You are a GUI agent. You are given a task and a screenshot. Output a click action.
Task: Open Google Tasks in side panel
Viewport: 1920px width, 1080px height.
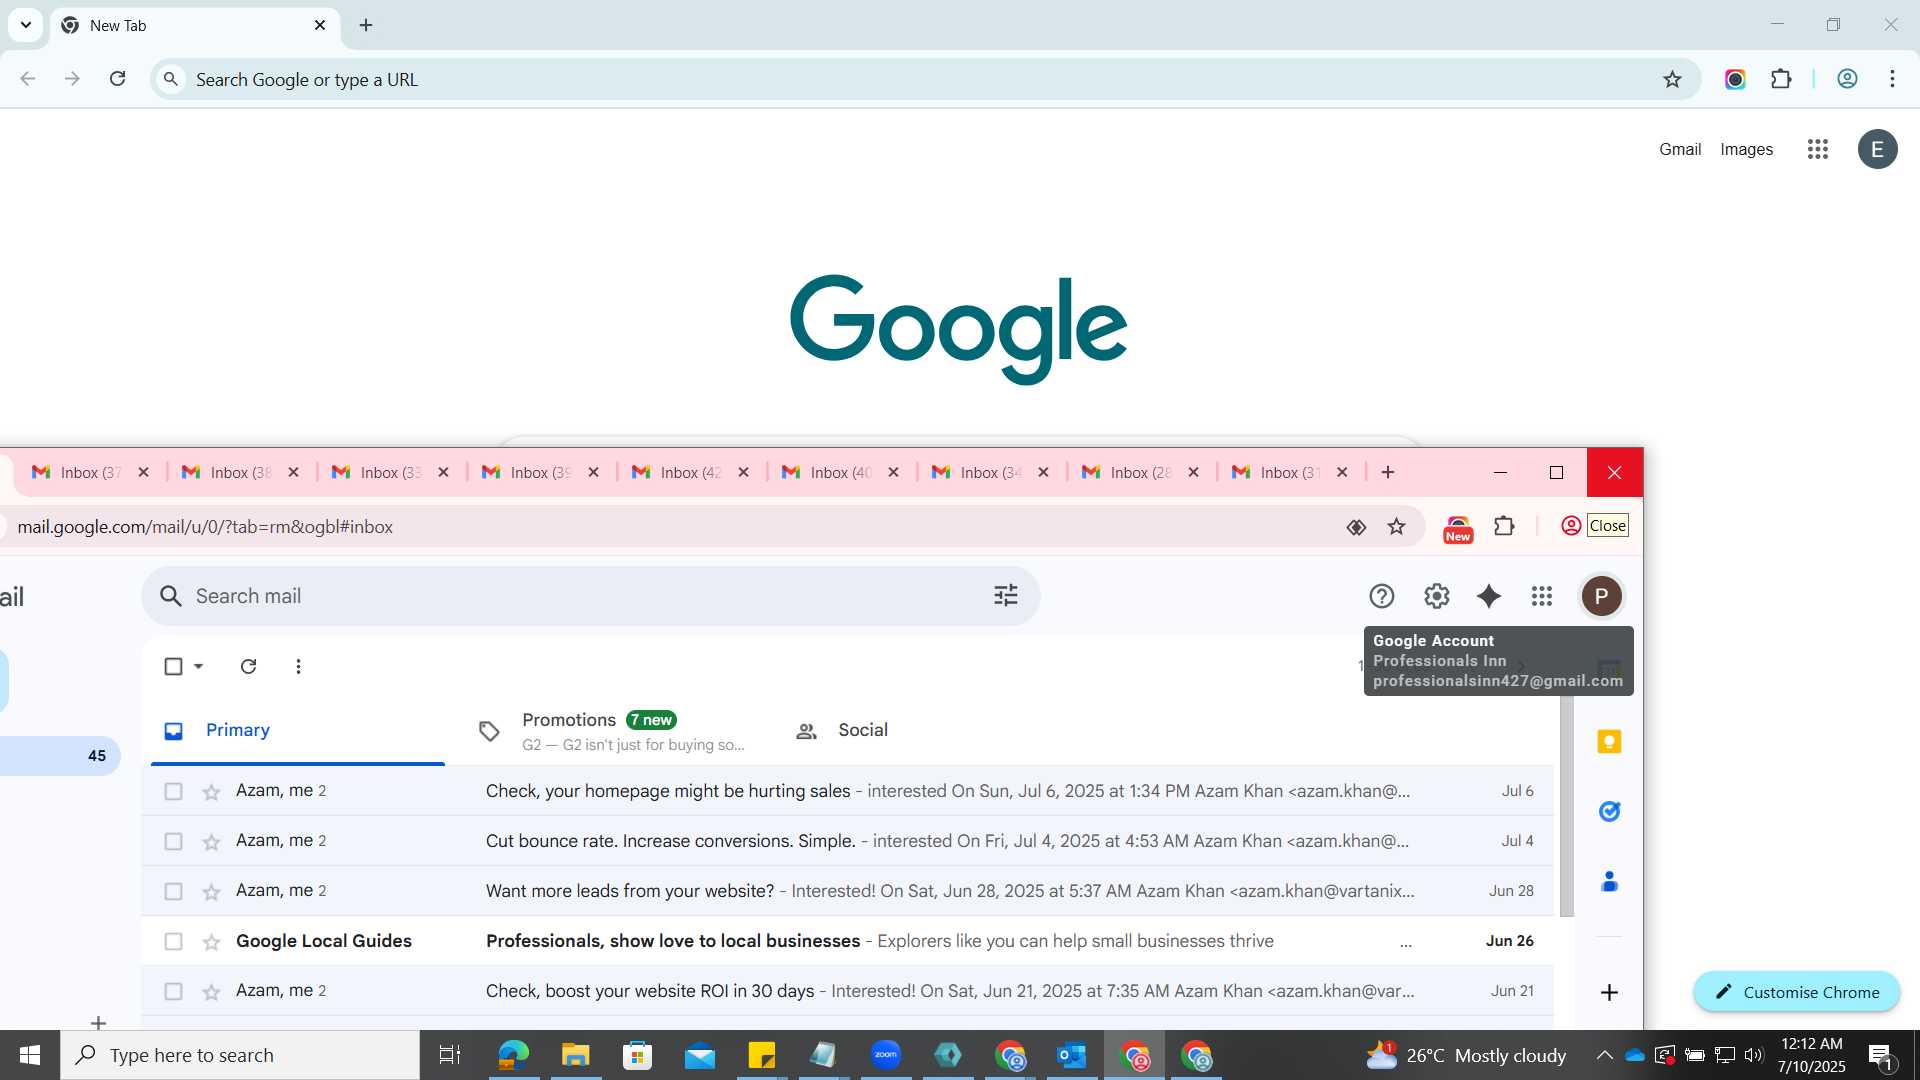[1609, 811]
